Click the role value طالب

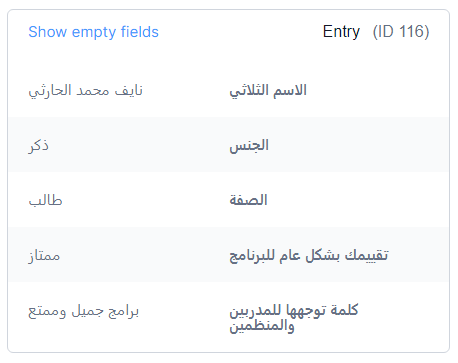coord(45,201)
